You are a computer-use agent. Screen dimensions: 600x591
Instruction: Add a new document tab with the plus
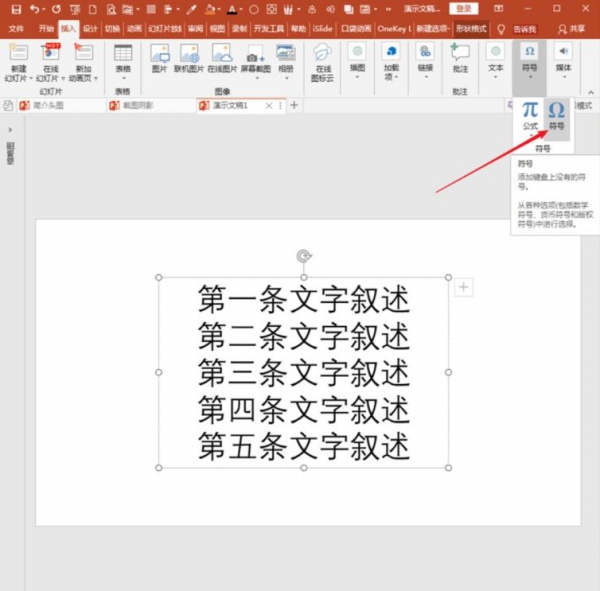click(x=294, y=105)
